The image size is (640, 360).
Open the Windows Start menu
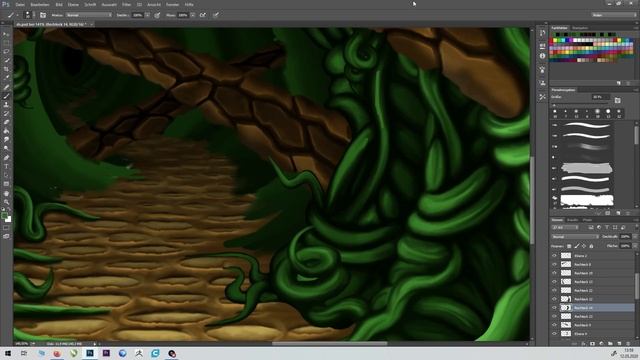tap(8, 353)
